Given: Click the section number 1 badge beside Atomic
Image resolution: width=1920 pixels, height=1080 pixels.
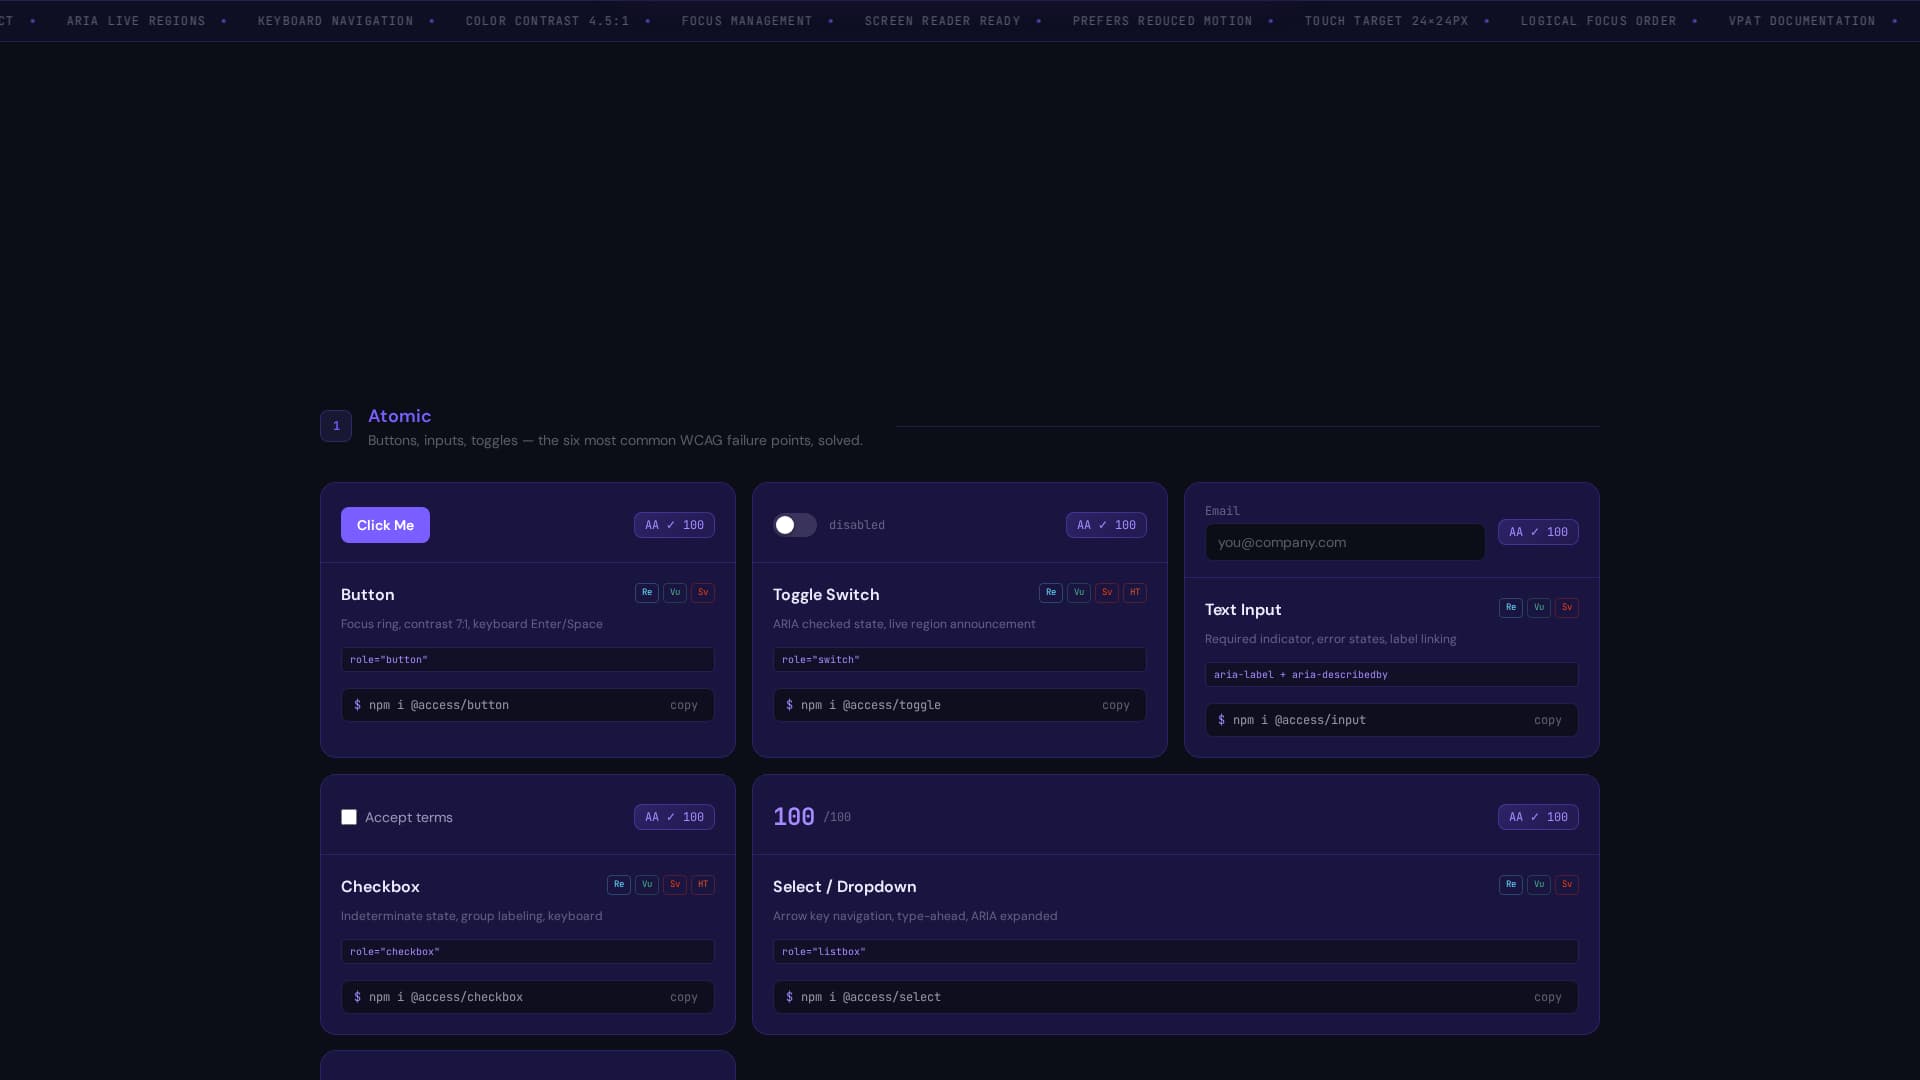Looking at the screenshot, I should (336, 426).
